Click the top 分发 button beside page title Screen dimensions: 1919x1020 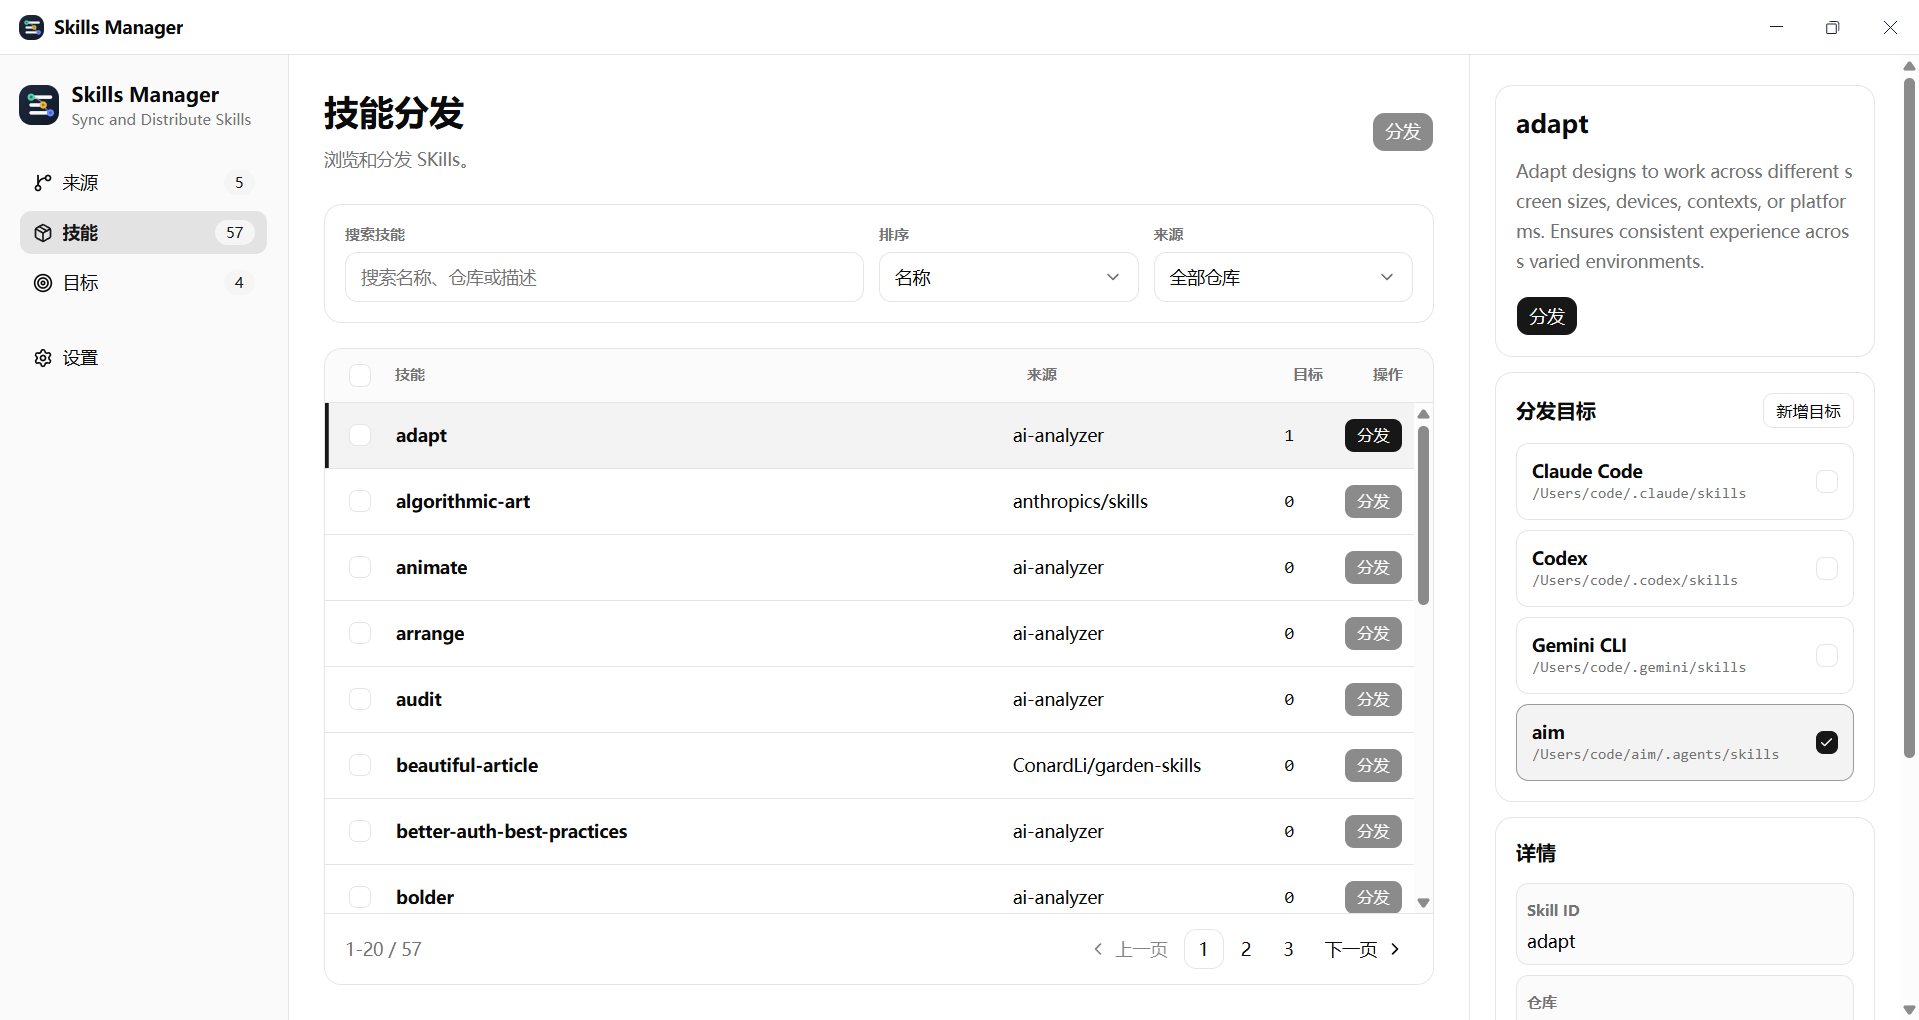tap(1402, 132)
